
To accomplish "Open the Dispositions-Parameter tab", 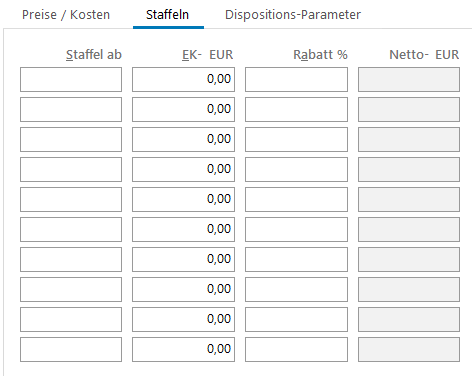I will [x=293, y=15].
